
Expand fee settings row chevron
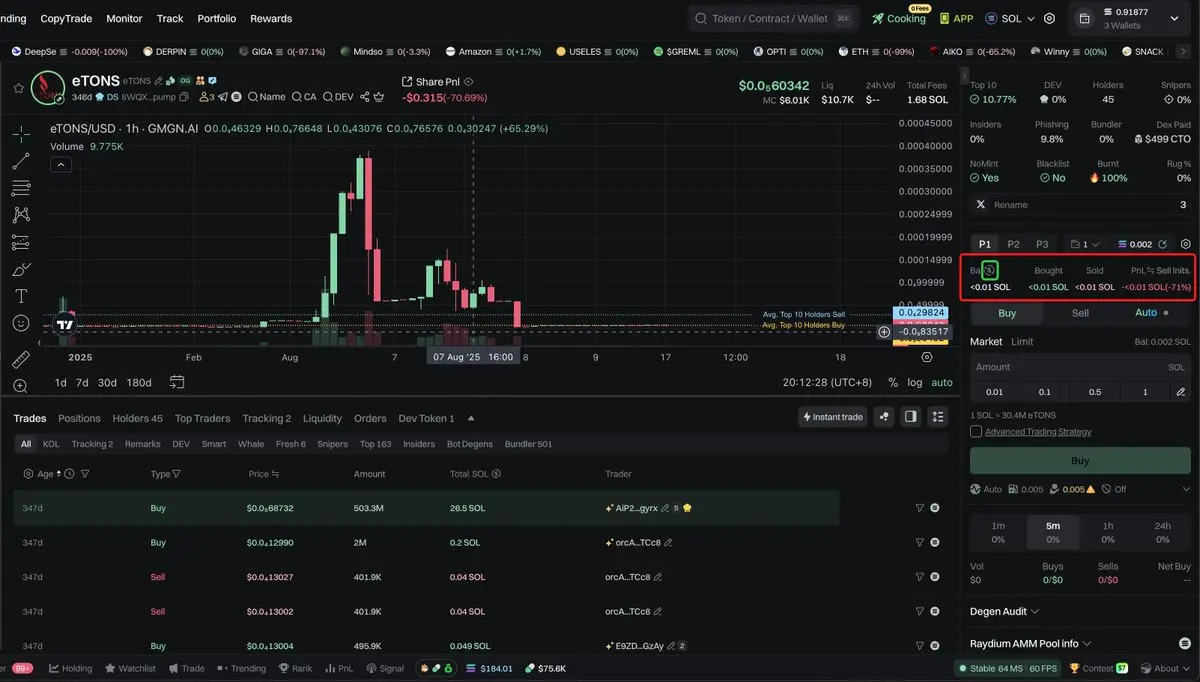1186,489
